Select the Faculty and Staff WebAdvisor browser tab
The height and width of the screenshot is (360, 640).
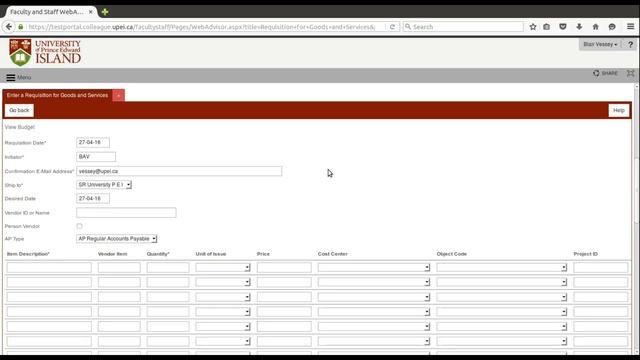(47, 12)
